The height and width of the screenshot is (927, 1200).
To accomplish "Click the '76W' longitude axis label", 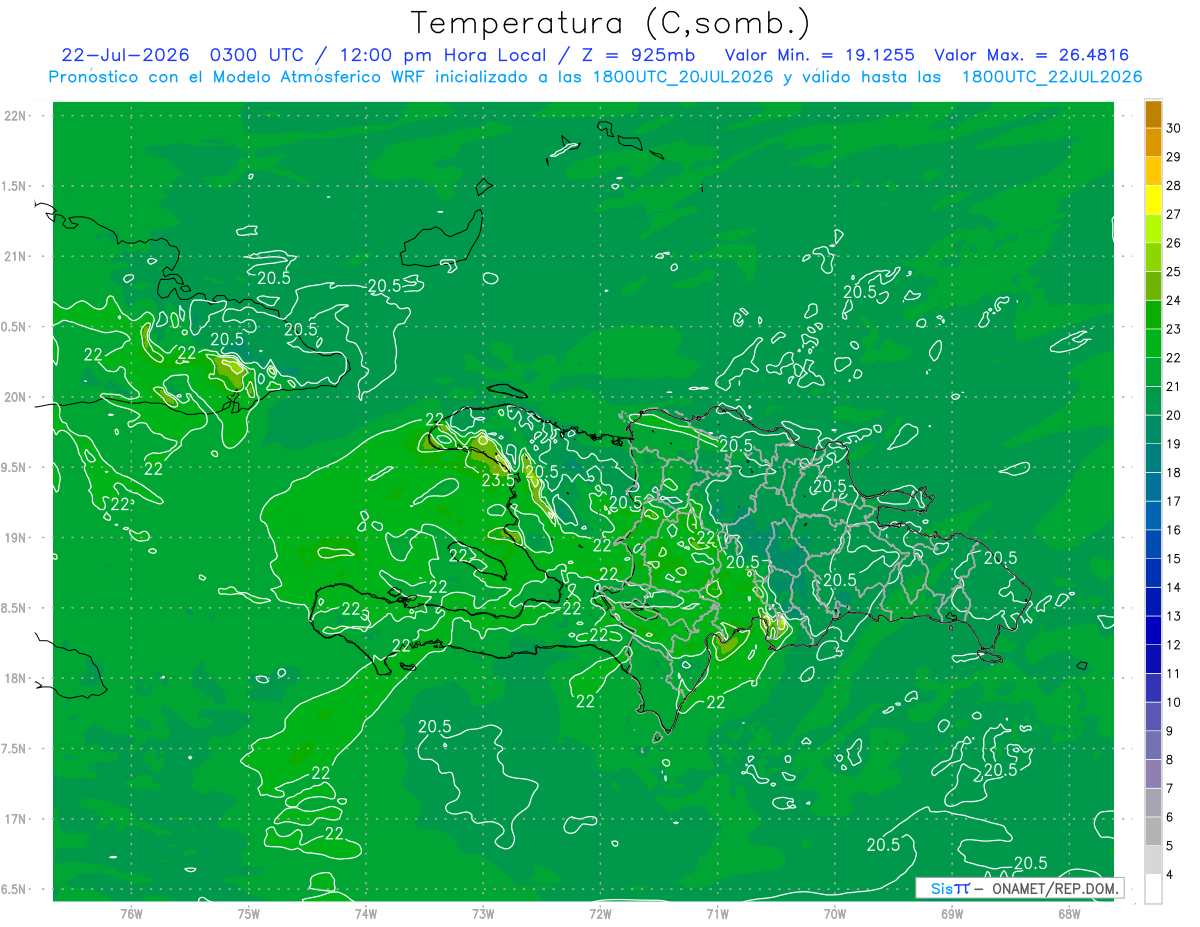I will (x=131, y=913).
